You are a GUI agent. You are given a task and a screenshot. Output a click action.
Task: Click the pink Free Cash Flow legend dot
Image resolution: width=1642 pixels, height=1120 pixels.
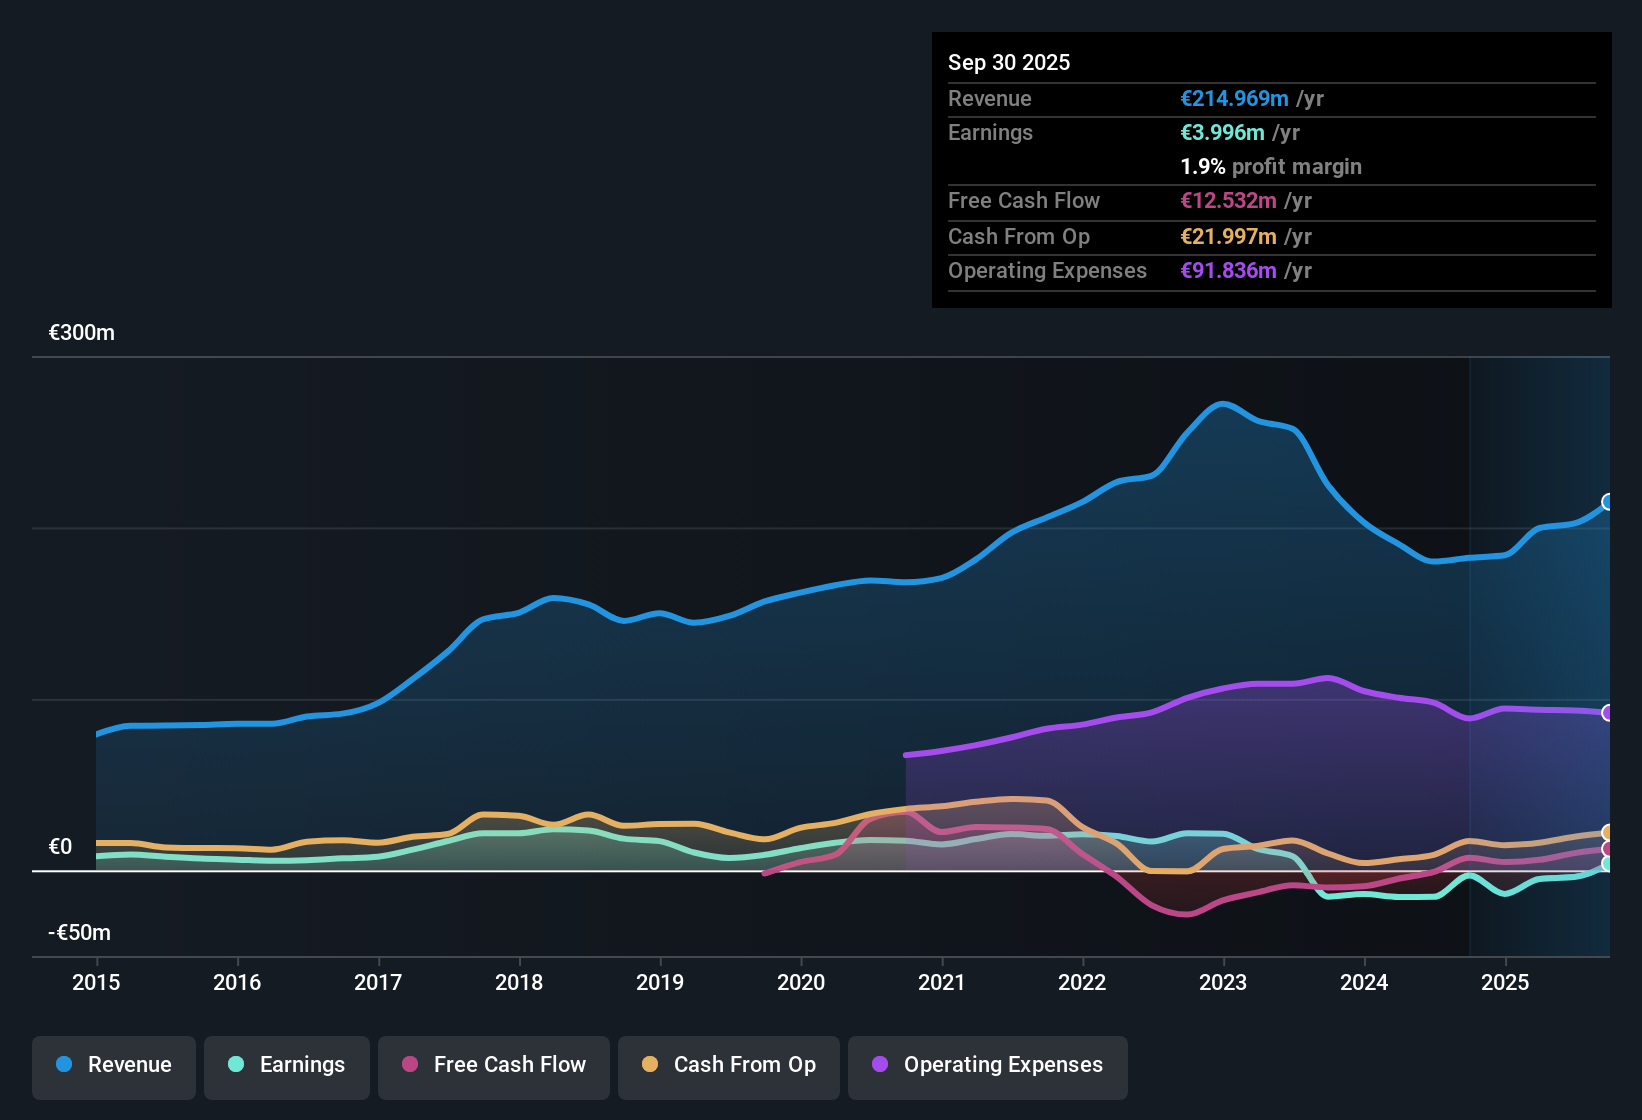[x=408, y=1066]
